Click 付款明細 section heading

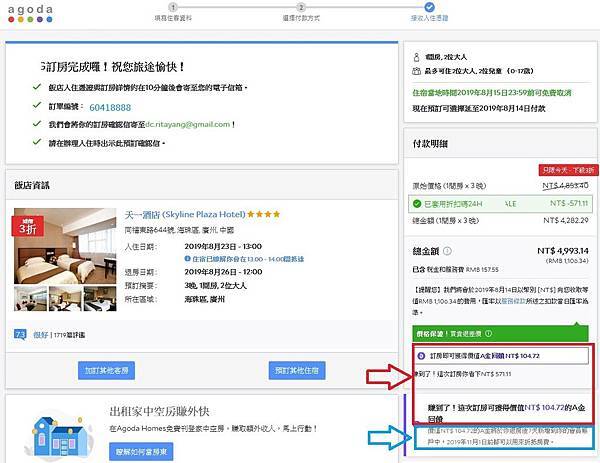(430, 144)
